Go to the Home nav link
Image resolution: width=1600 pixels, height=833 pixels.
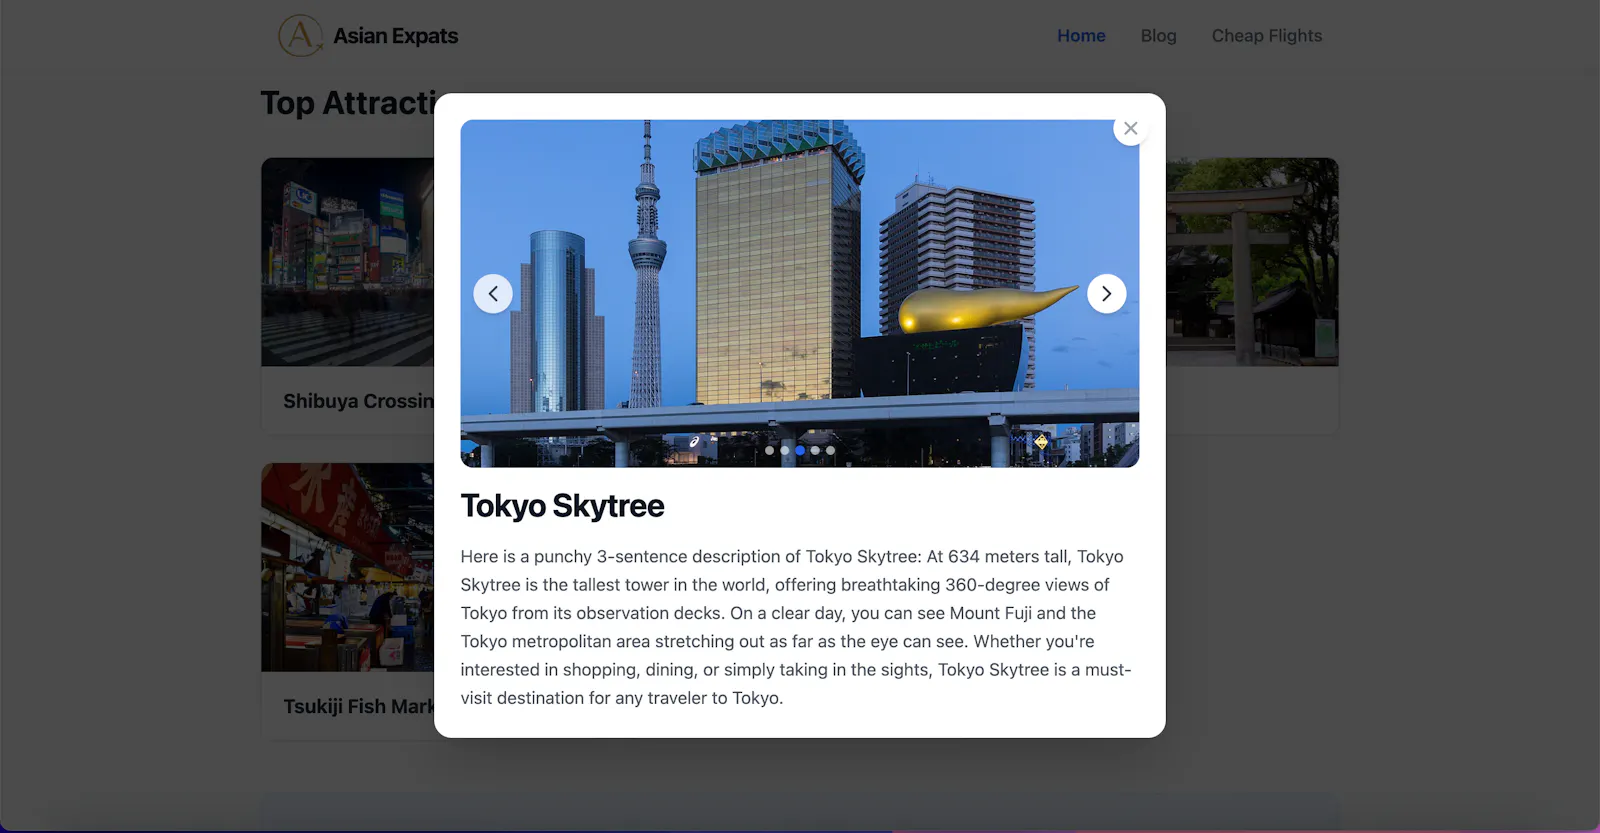pyautogui.click(x=1081, y=36)
